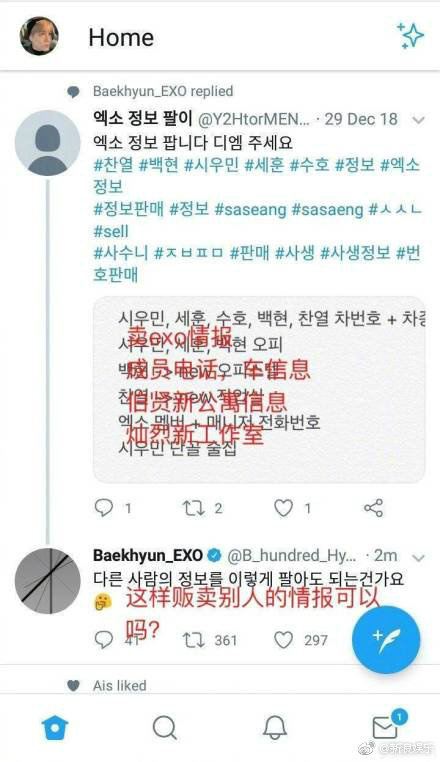
Task: Retweet Baekhyun's tweet showing 361 retweets
Action: (193, 640)
